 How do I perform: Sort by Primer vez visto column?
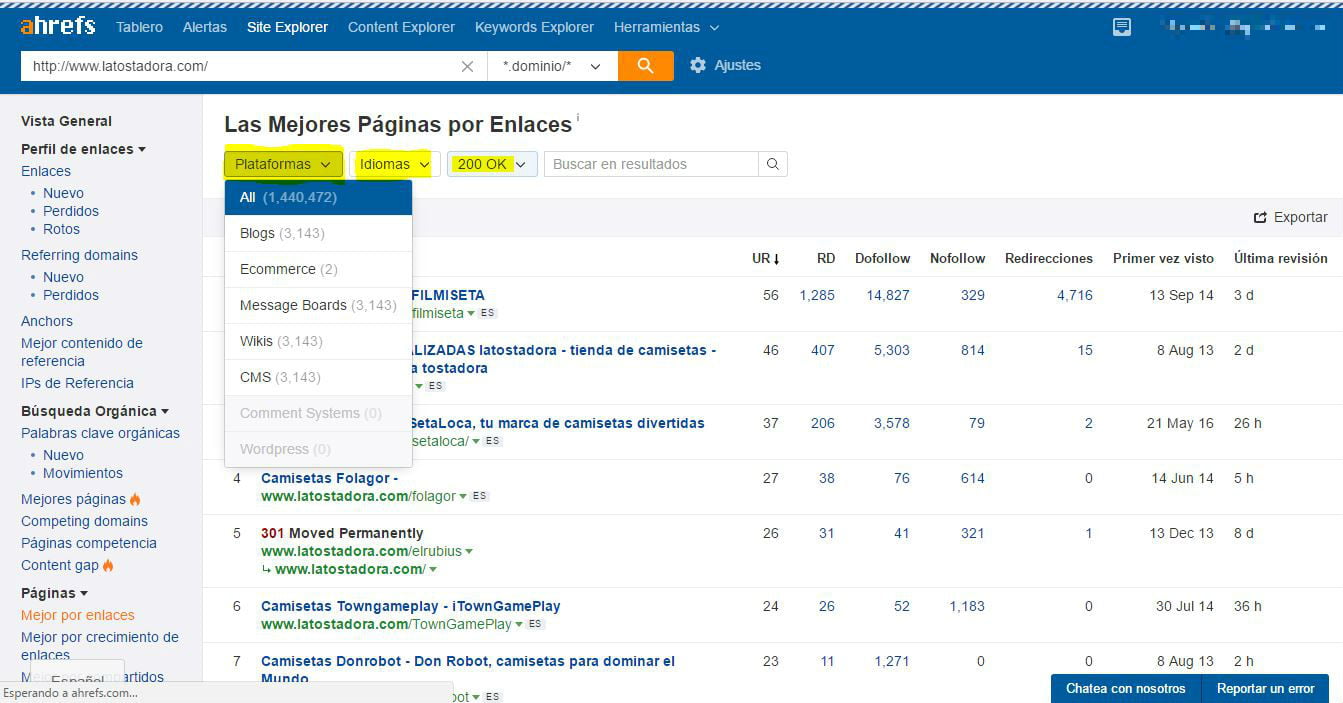[1163, 258]
